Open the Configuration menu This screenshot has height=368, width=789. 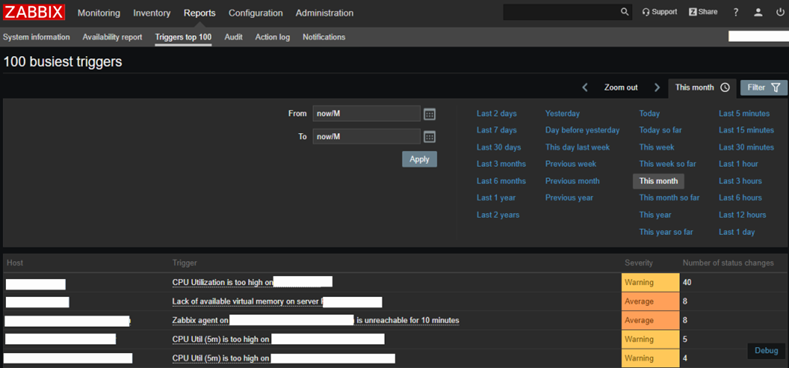pyautogui.click(x=256, y=13)
